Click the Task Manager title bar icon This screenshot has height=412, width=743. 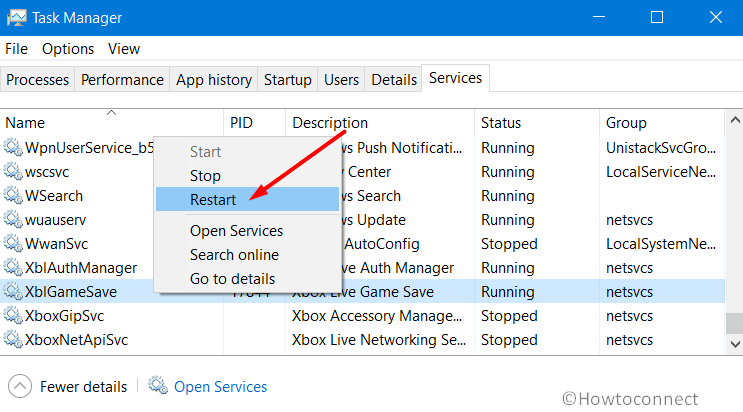click(x=17, y=18)
